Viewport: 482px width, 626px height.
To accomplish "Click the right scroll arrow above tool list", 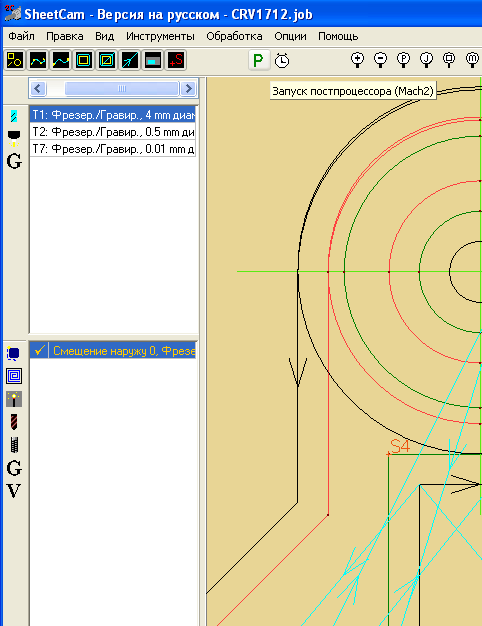I will pyautogui.click(x=188, y=88).
